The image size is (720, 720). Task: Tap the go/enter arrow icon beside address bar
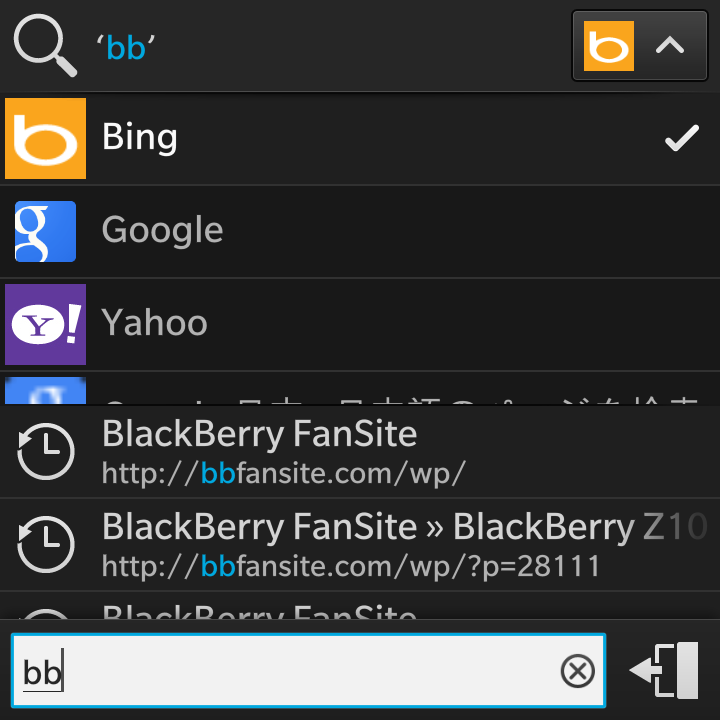point(664,670)
